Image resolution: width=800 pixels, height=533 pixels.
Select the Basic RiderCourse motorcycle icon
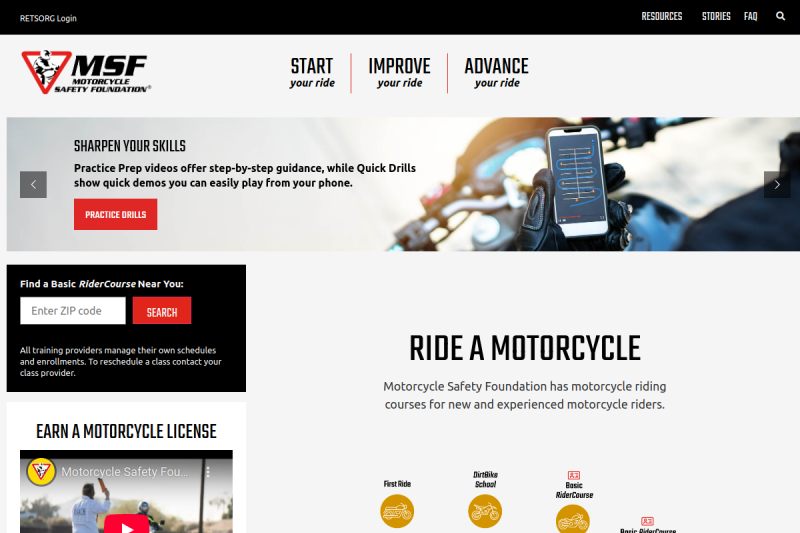[x=572, y=519]
